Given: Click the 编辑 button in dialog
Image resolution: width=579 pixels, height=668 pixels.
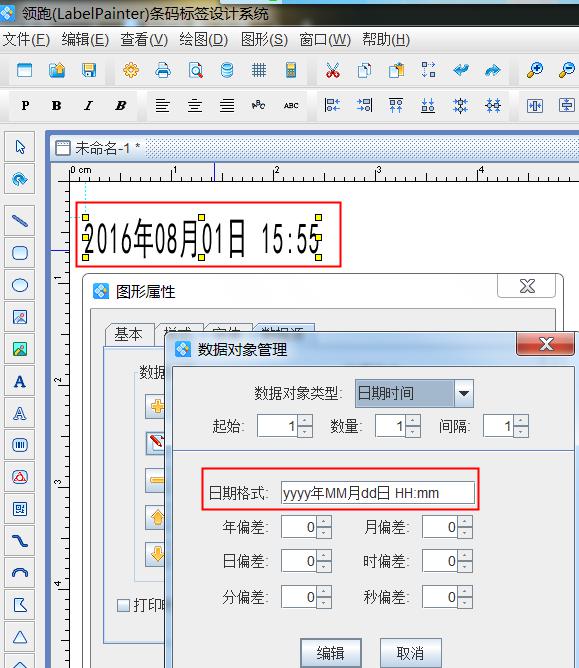Looking at the screenshot, I should pyautogui.click(x=331, y=653).
